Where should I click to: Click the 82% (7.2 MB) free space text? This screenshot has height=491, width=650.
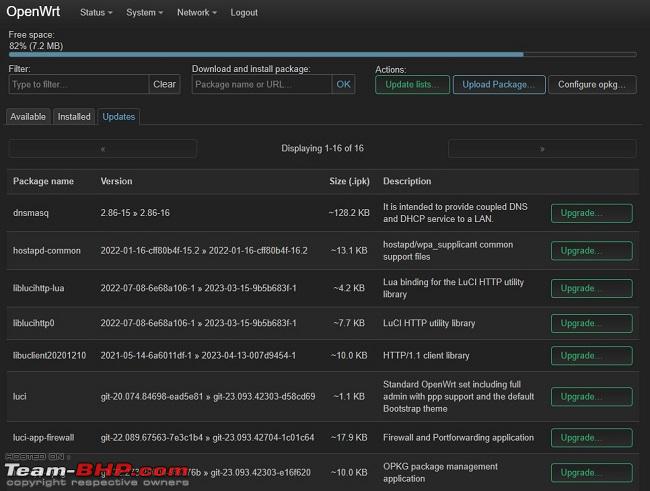point(36,46)
